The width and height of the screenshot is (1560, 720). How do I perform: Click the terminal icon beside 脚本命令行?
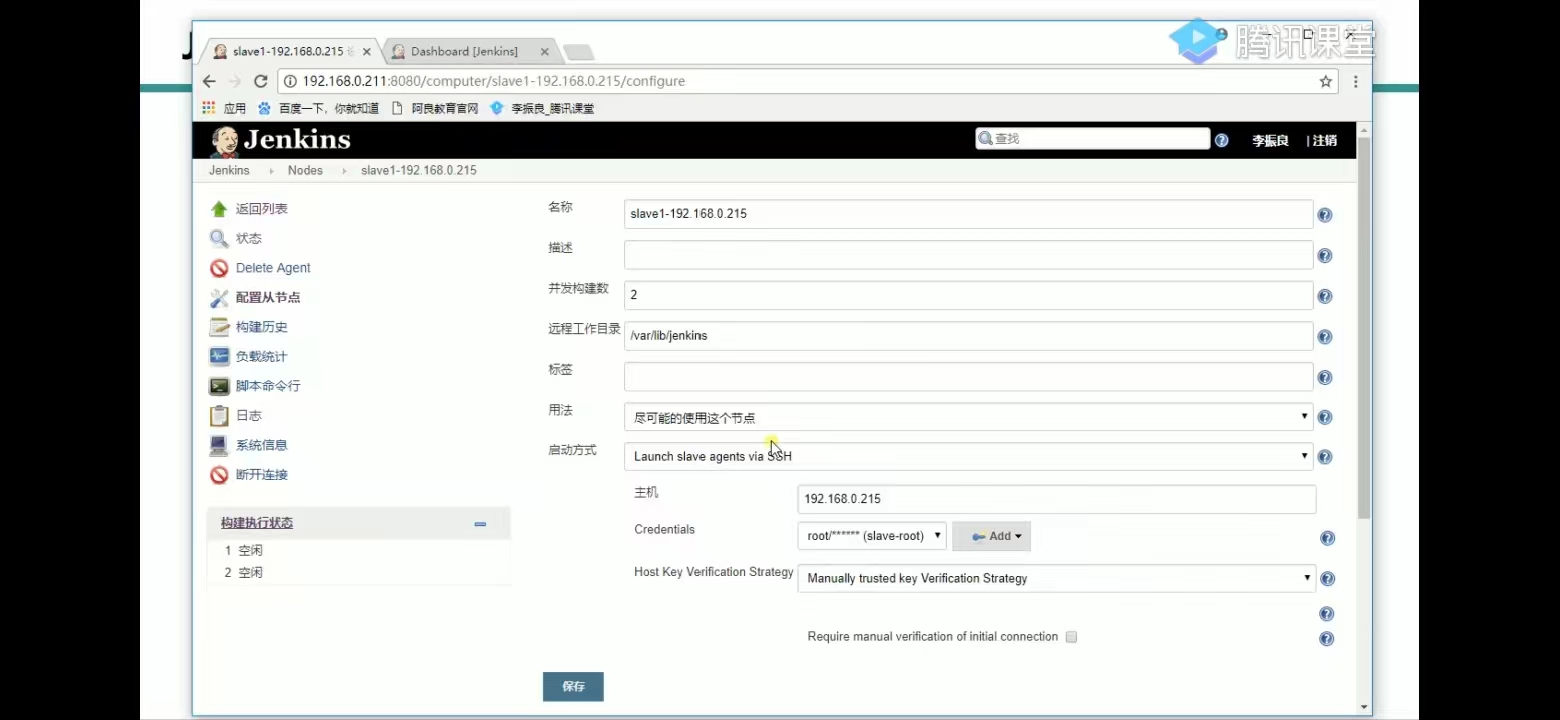(219, 386)
